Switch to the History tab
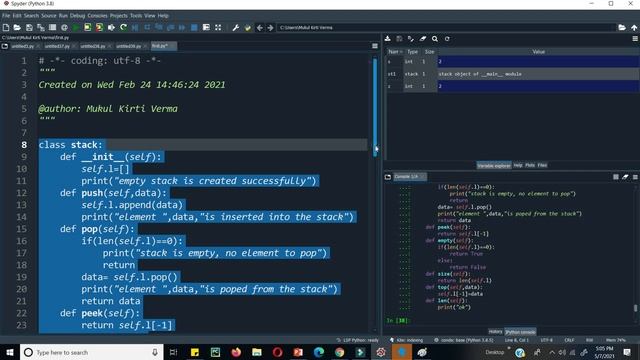Viewport: 640px width, 360px height. pos(495,331)
